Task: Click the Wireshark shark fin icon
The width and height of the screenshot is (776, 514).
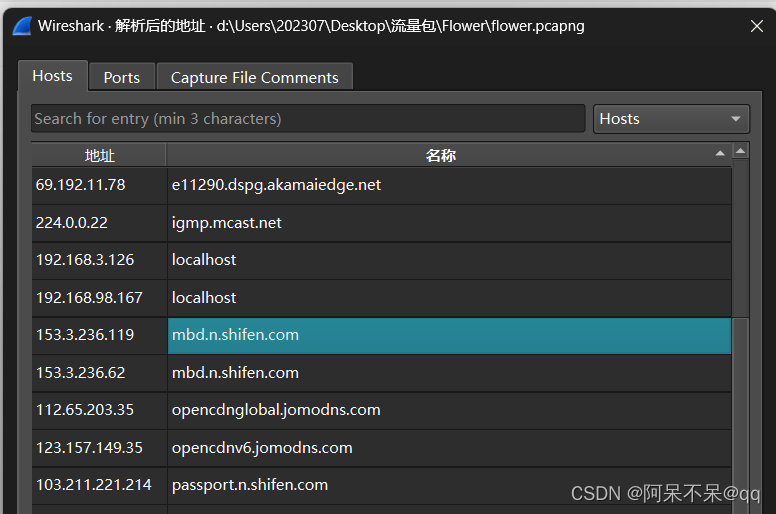Action: pos(22,26)
